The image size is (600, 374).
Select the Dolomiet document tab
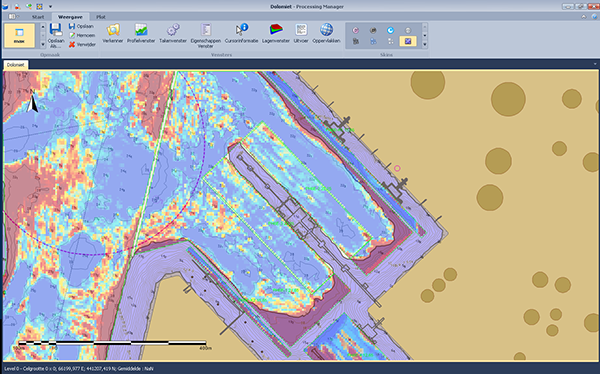point(16,65)
